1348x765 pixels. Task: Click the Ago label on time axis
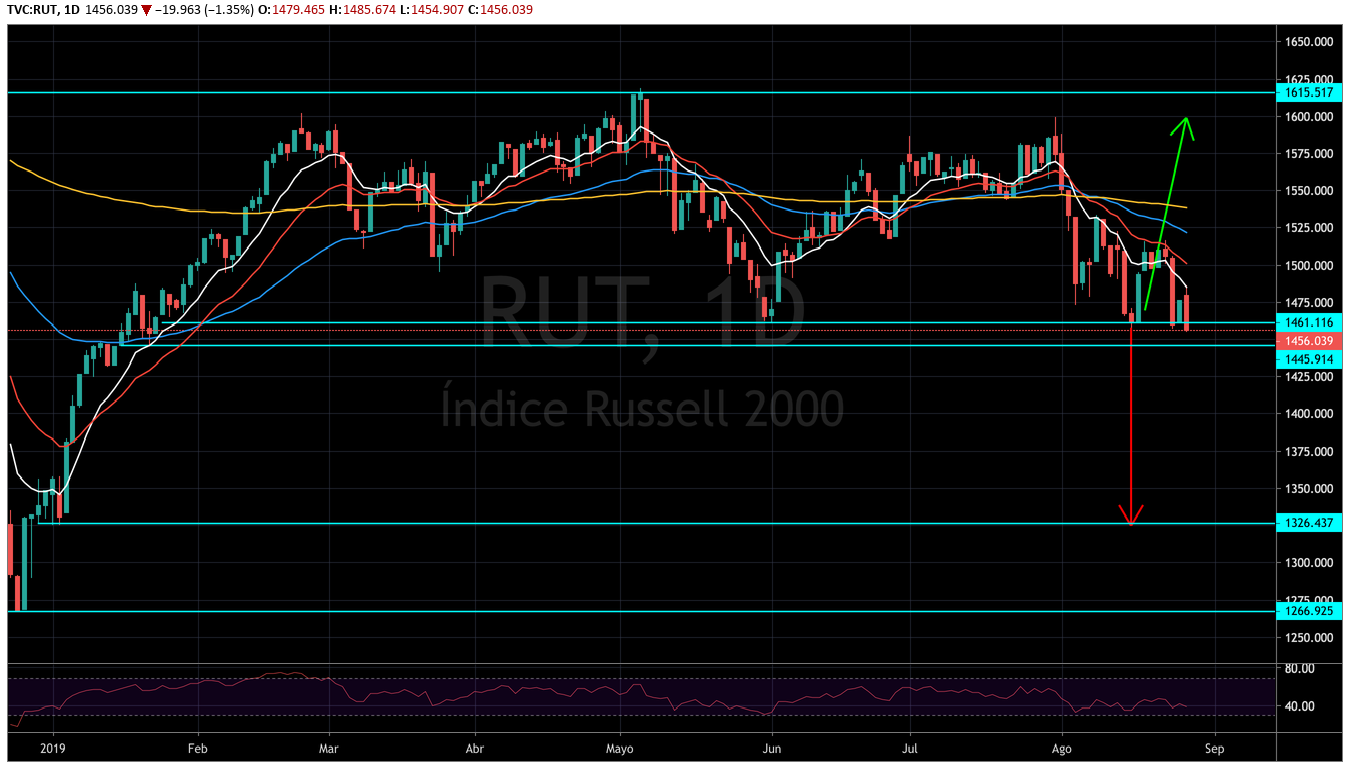(x=1061, y=748)
